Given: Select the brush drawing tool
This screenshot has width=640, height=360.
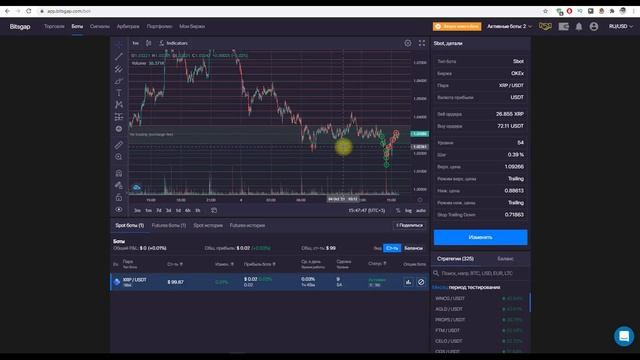Looking at the screenshot, I should pyautogui.click(x=119, y=81).
